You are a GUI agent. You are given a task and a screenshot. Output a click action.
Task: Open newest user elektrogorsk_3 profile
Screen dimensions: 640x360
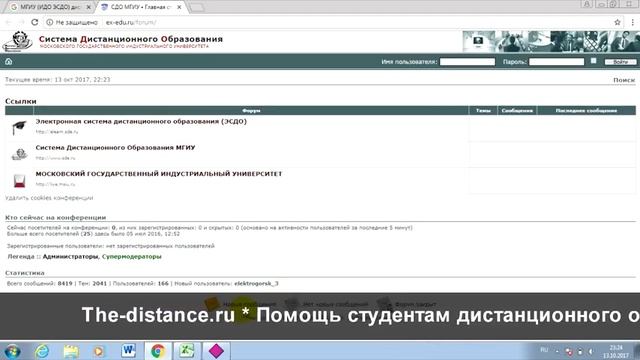[x=256, y=283]
